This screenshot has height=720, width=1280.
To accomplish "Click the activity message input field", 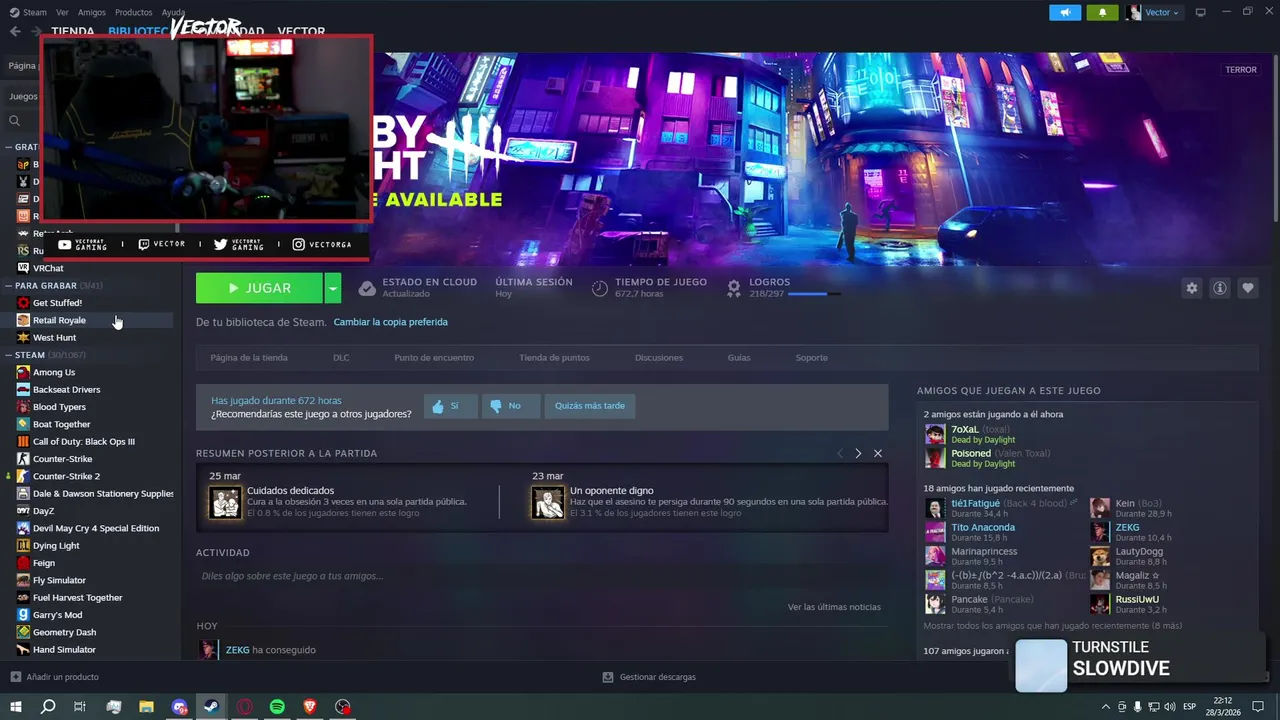I will coord(541,576).
